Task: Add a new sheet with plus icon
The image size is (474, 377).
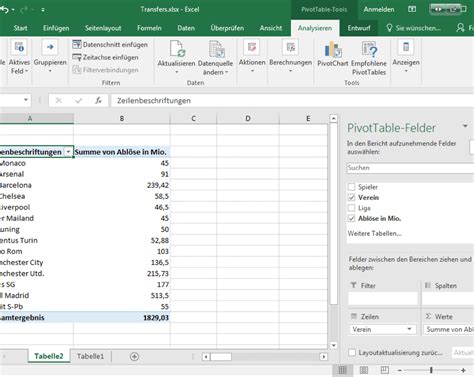Action: (134, 356)
